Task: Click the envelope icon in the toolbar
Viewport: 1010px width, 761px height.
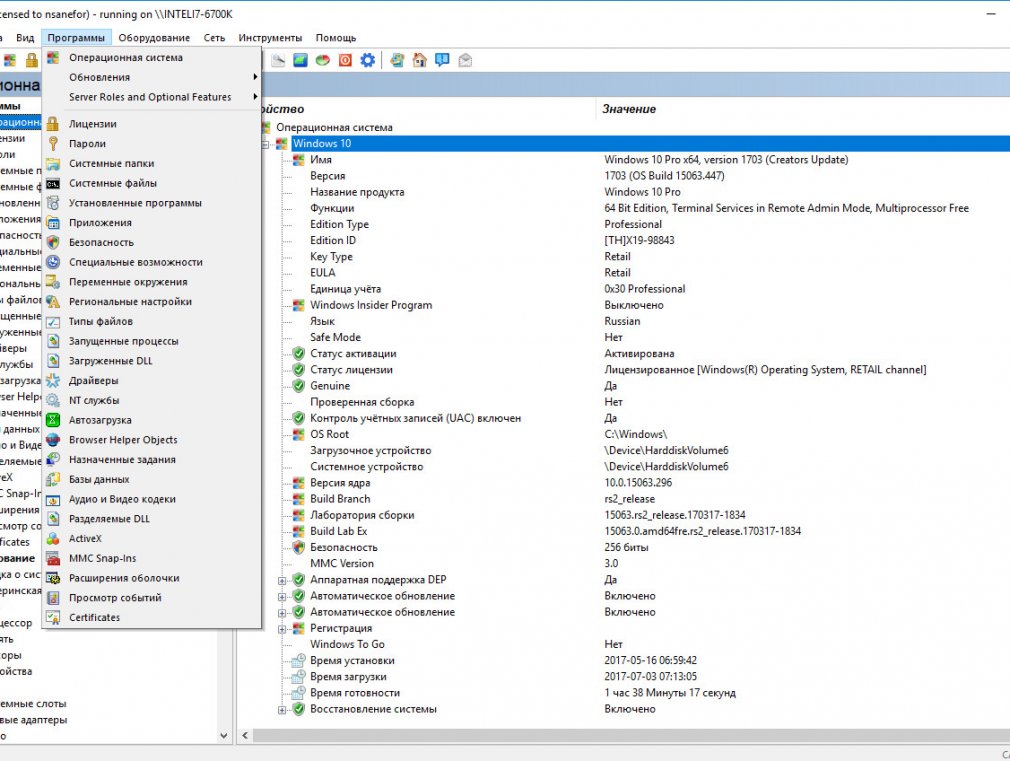Action: [x=465, y=61]
